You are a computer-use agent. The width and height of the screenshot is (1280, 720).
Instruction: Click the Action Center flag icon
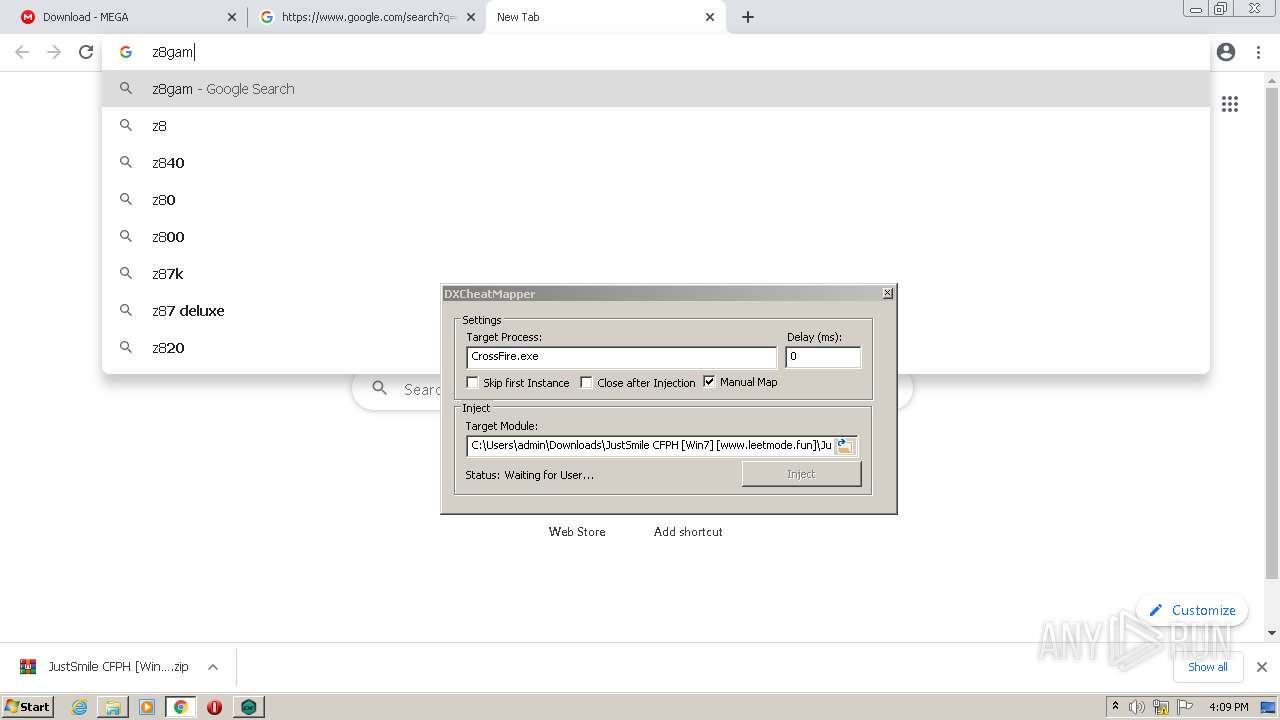pos(1186,707)
